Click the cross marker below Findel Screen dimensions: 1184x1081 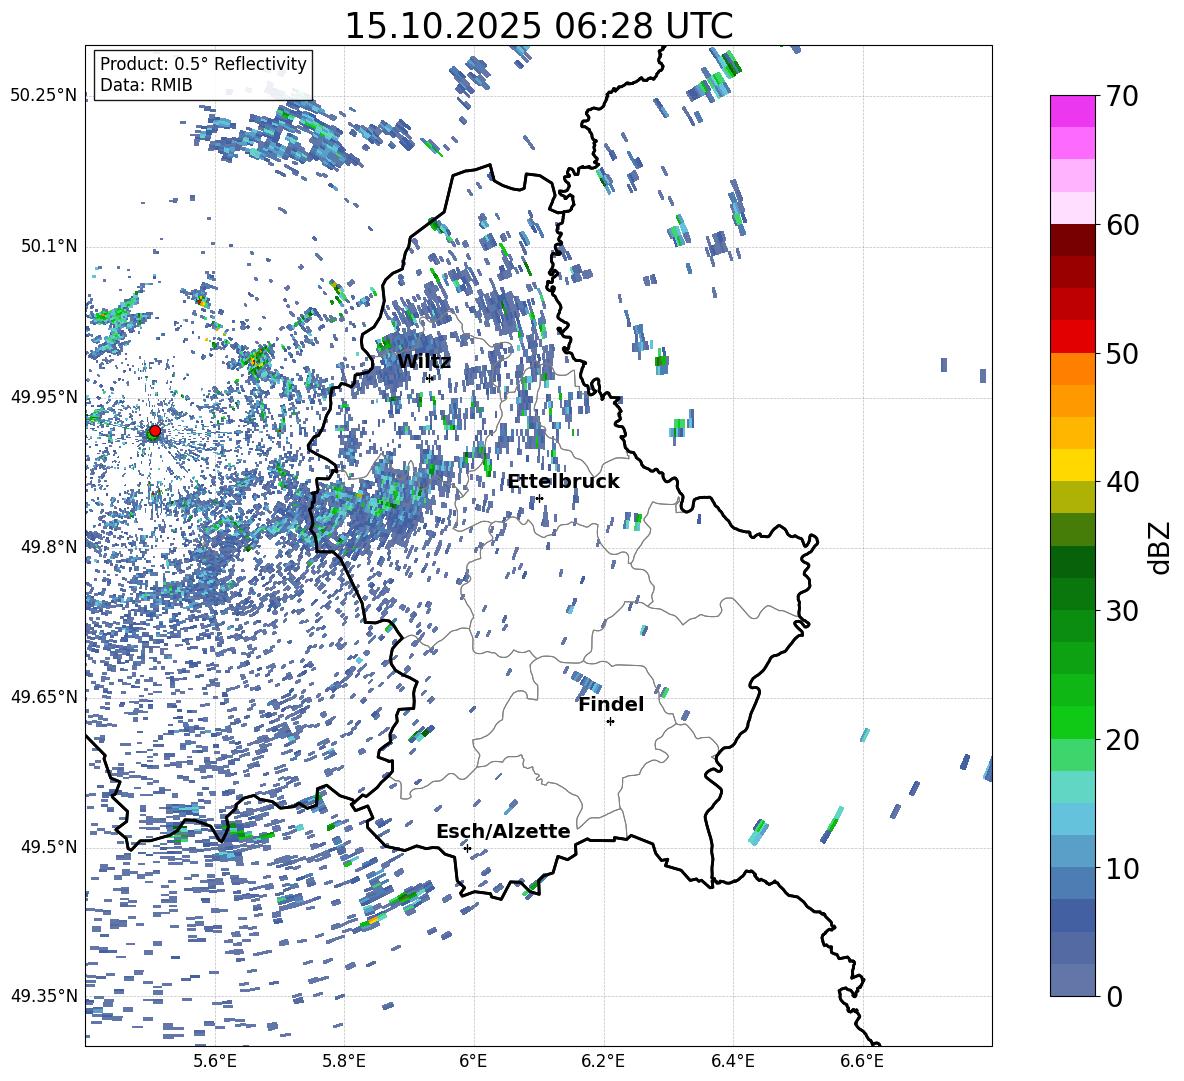(611, 722)
